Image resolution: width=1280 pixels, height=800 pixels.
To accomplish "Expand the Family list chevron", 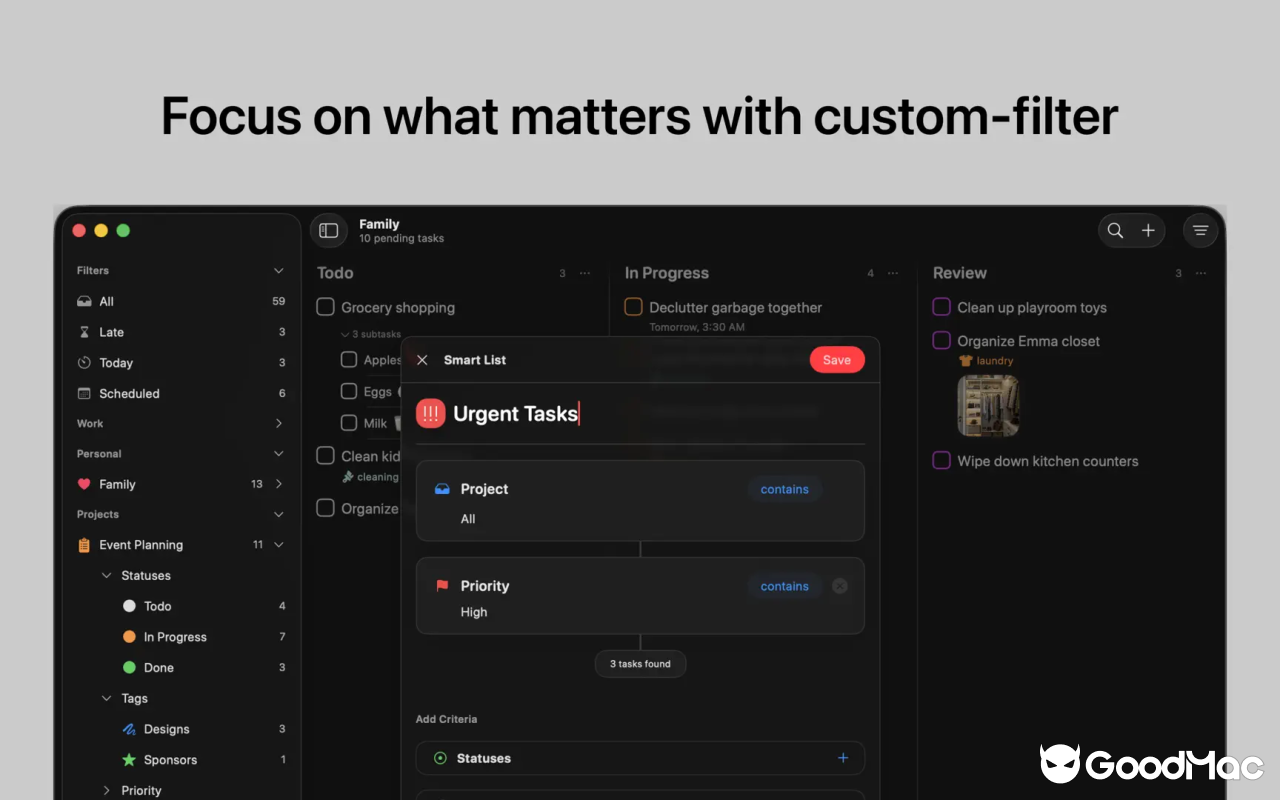I will tap(279, 484).
